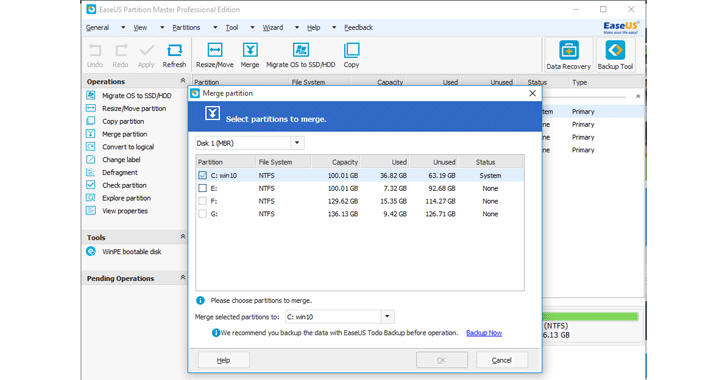Image resolution: width=728 pixels, height=380 pixels.
Task: Choose Merge partition in Operations panel
Action: pos(124,134)
